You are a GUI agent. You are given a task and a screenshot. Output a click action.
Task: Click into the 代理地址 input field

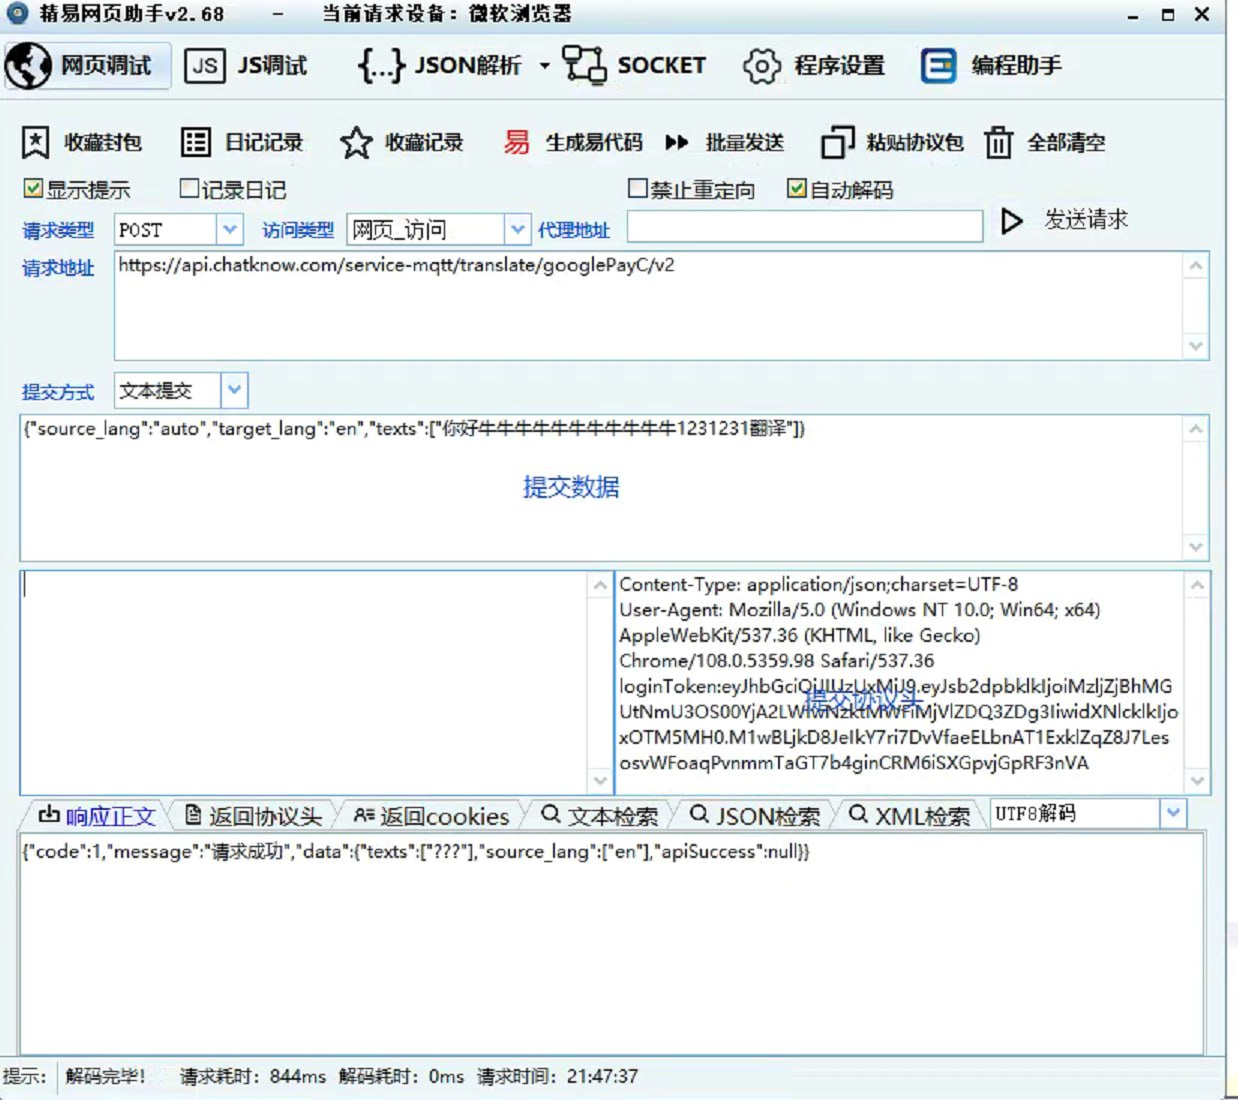(804, 227)
